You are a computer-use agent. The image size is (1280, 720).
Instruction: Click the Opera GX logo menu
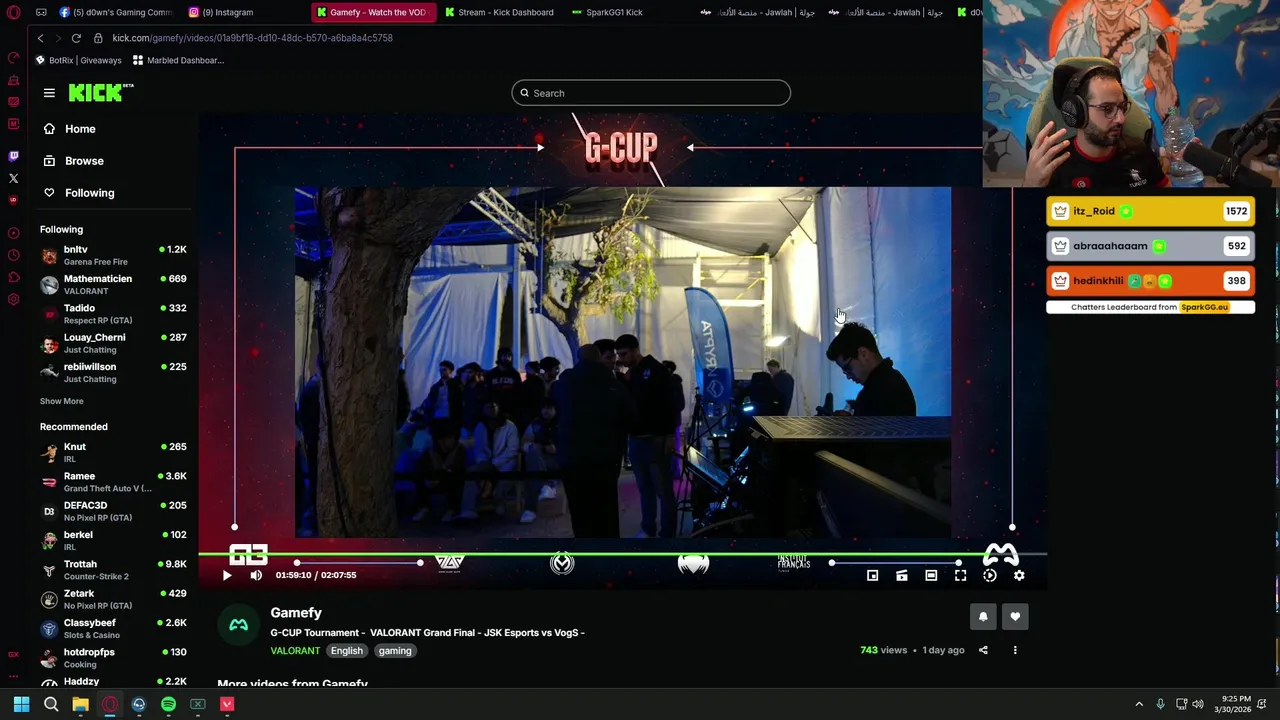tap(13, 12)
